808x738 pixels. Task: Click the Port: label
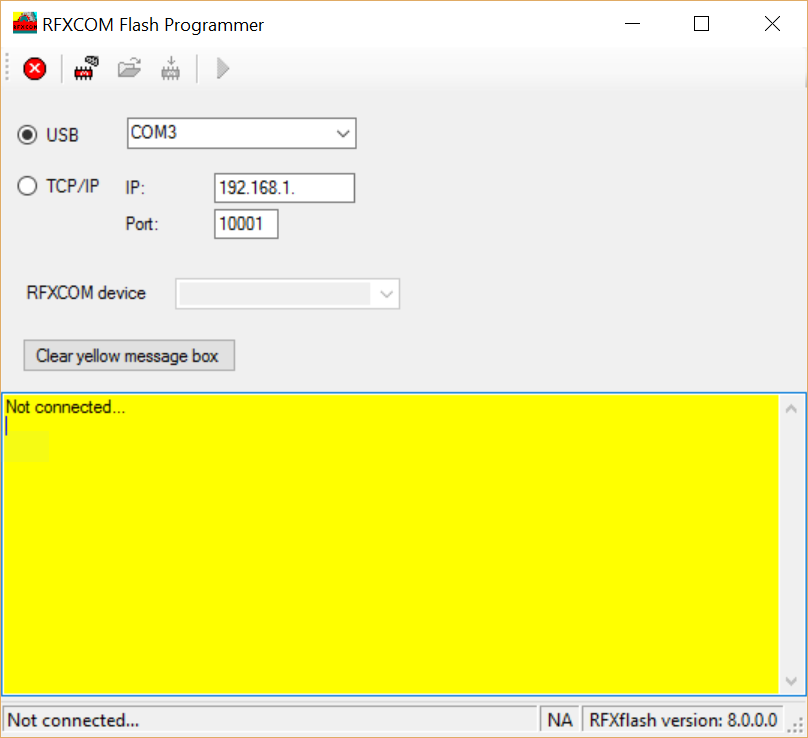click(142, 224)
